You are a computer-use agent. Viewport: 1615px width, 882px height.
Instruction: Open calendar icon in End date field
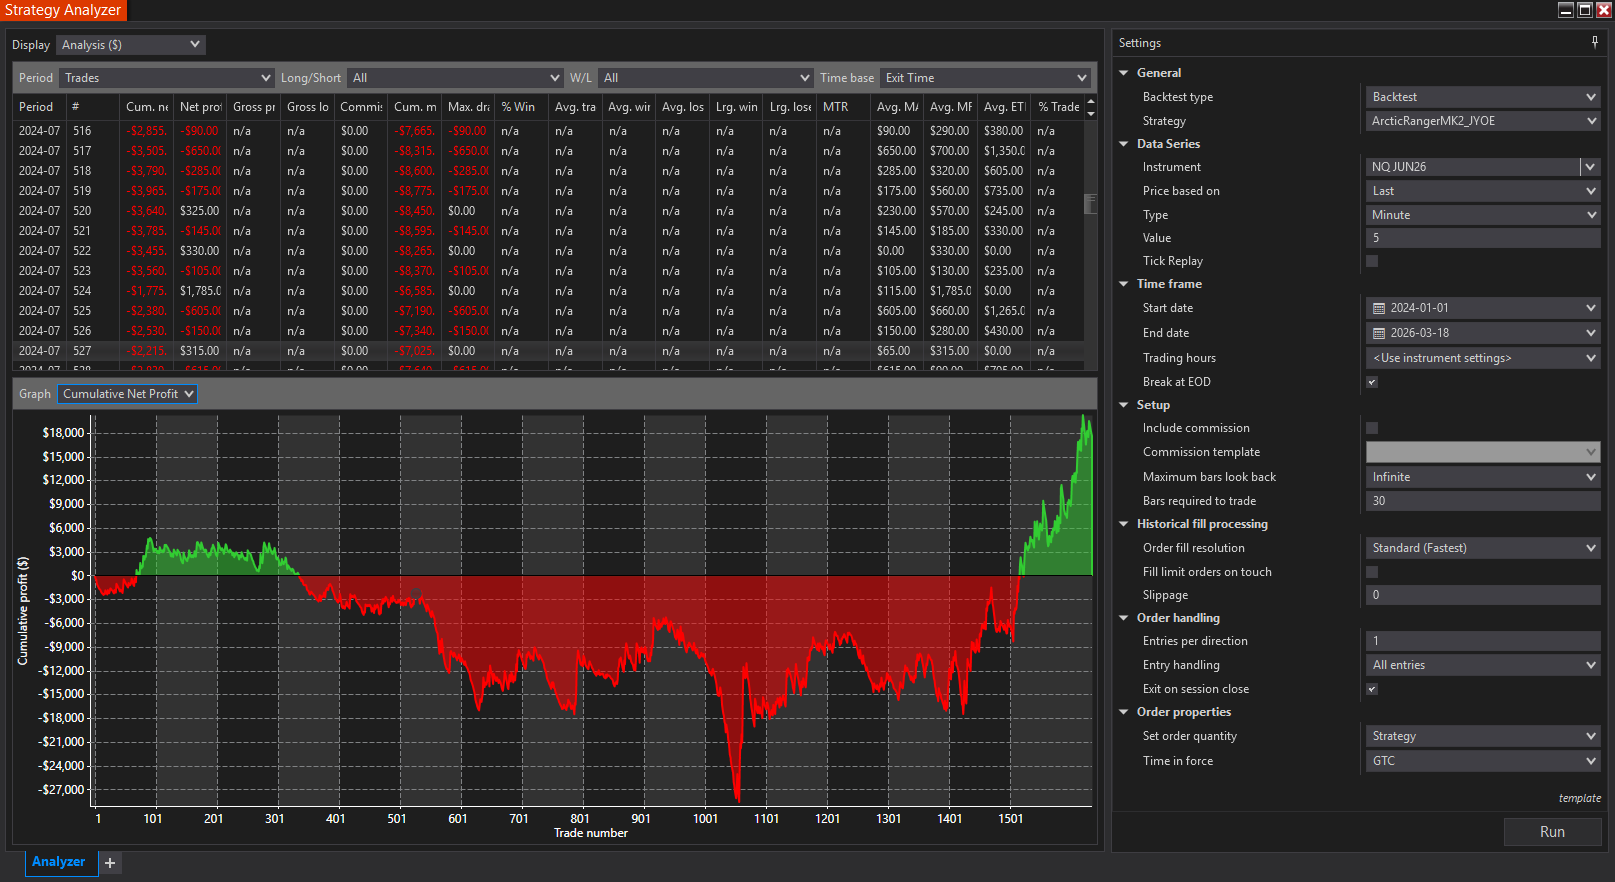point(1379,333)
